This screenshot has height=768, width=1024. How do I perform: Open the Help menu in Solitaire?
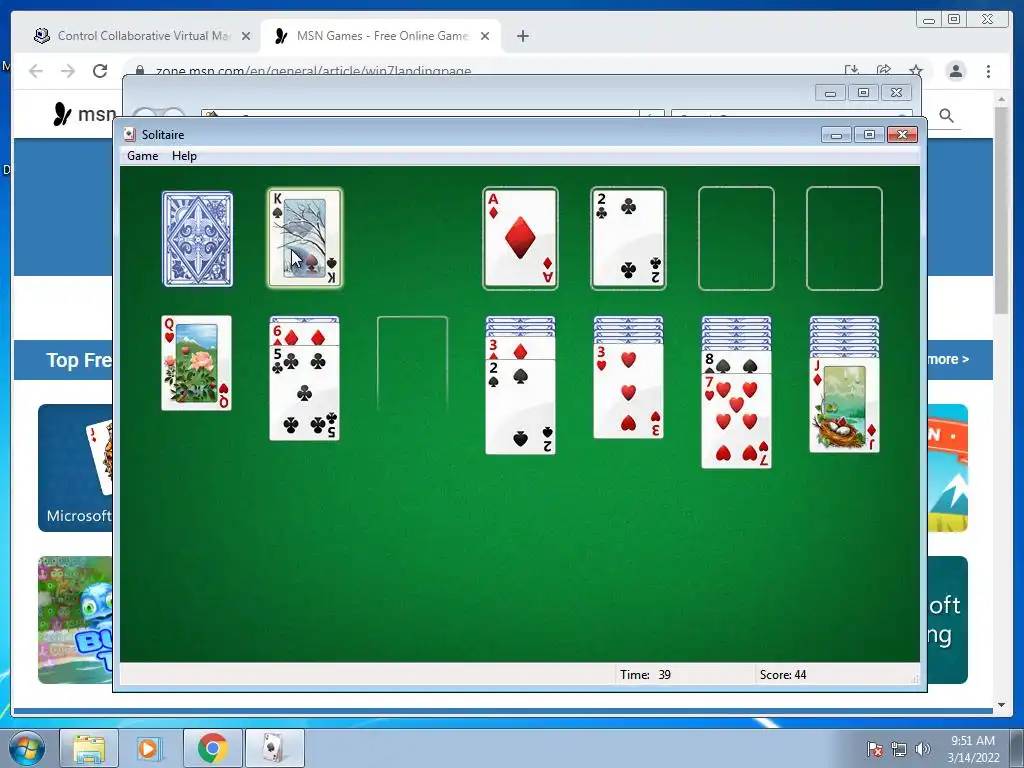(184, 156)
